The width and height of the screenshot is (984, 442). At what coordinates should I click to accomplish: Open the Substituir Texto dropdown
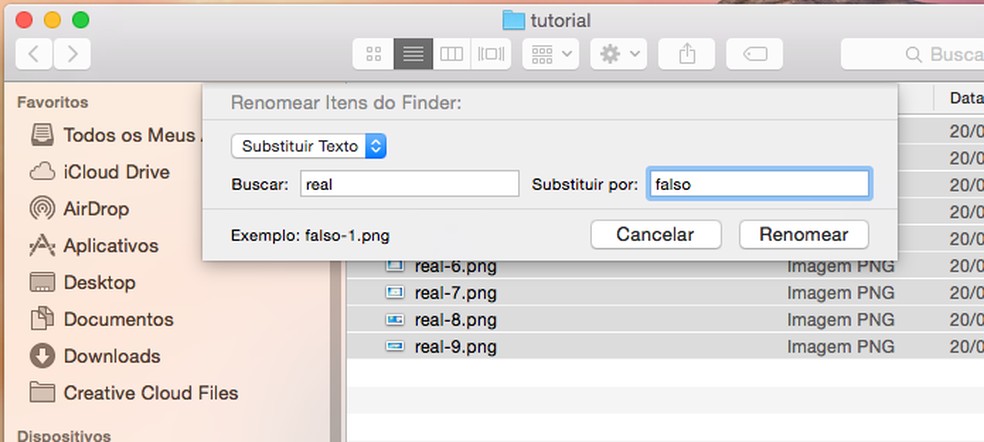pos(308,146)
